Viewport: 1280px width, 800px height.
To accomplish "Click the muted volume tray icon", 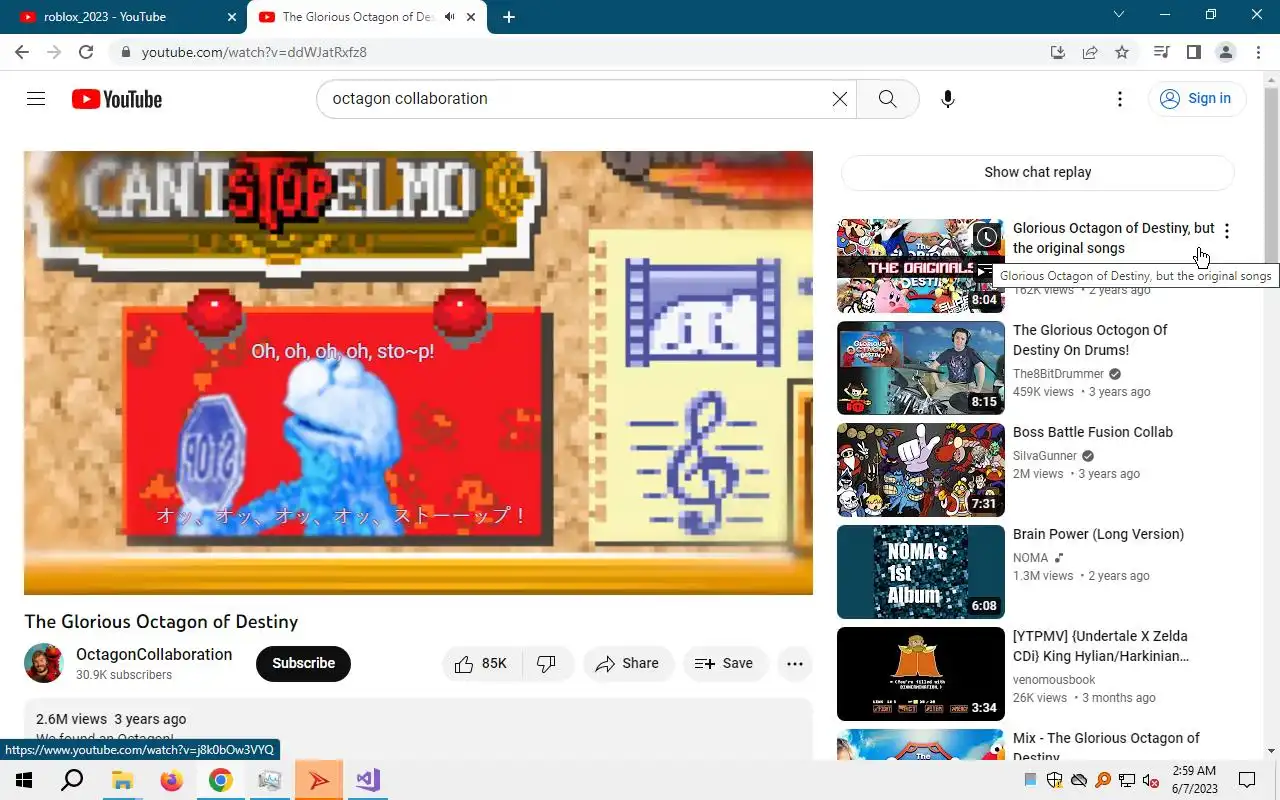I will (1151, 780).
